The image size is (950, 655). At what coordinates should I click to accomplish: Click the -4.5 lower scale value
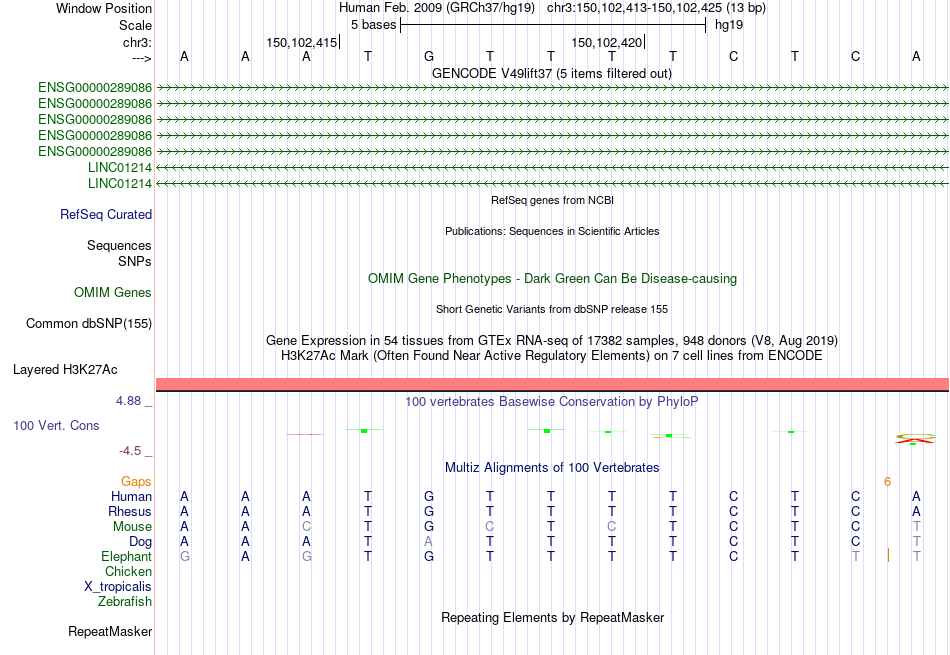pyautogui.click(x=130, y=451)
